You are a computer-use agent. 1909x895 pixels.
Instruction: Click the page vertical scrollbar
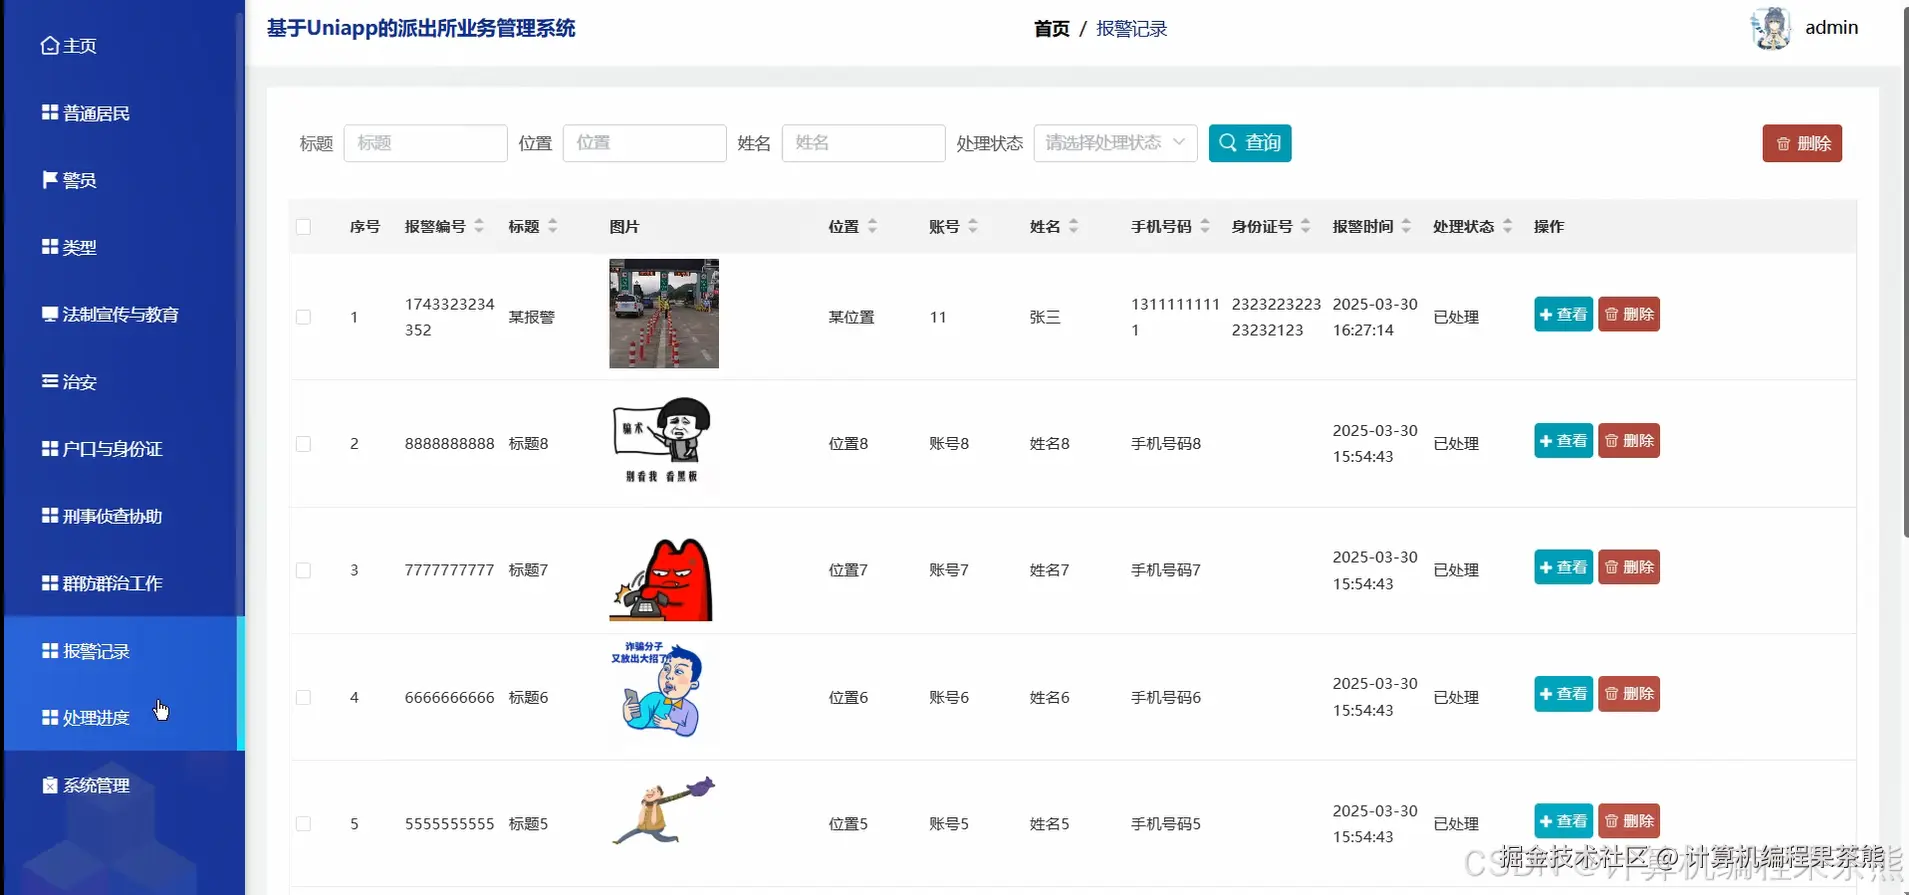click(x=1905, y=270)
